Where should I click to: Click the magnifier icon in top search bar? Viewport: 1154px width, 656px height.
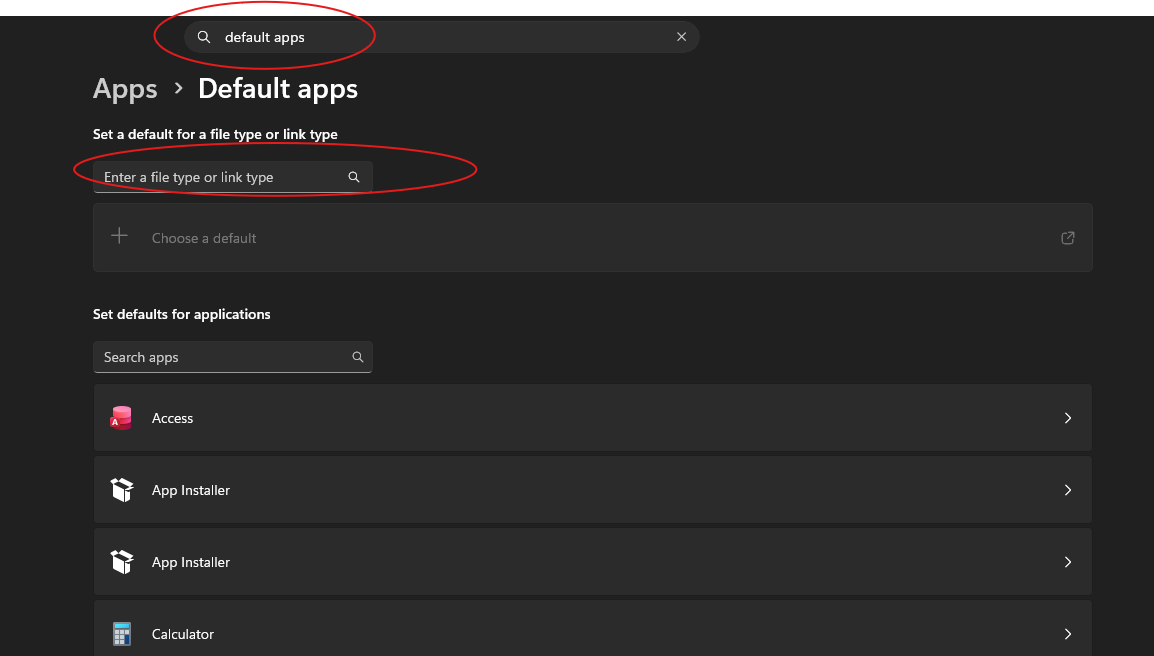pos(204,37)
